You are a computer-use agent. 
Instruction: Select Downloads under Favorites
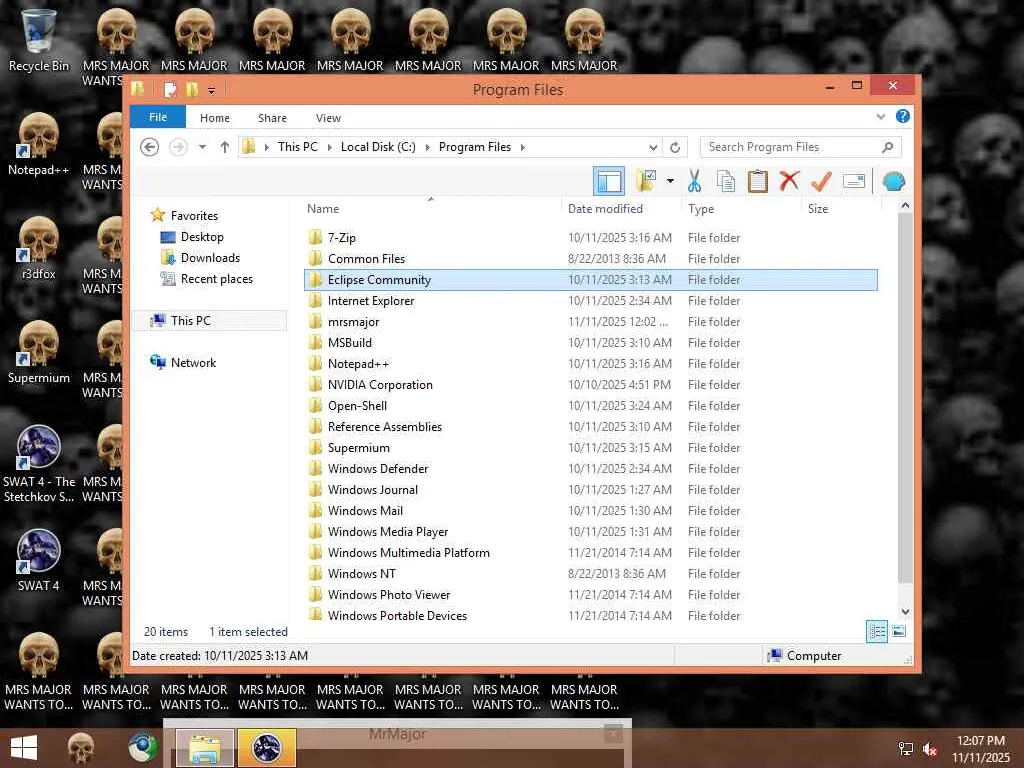[210, 258]
